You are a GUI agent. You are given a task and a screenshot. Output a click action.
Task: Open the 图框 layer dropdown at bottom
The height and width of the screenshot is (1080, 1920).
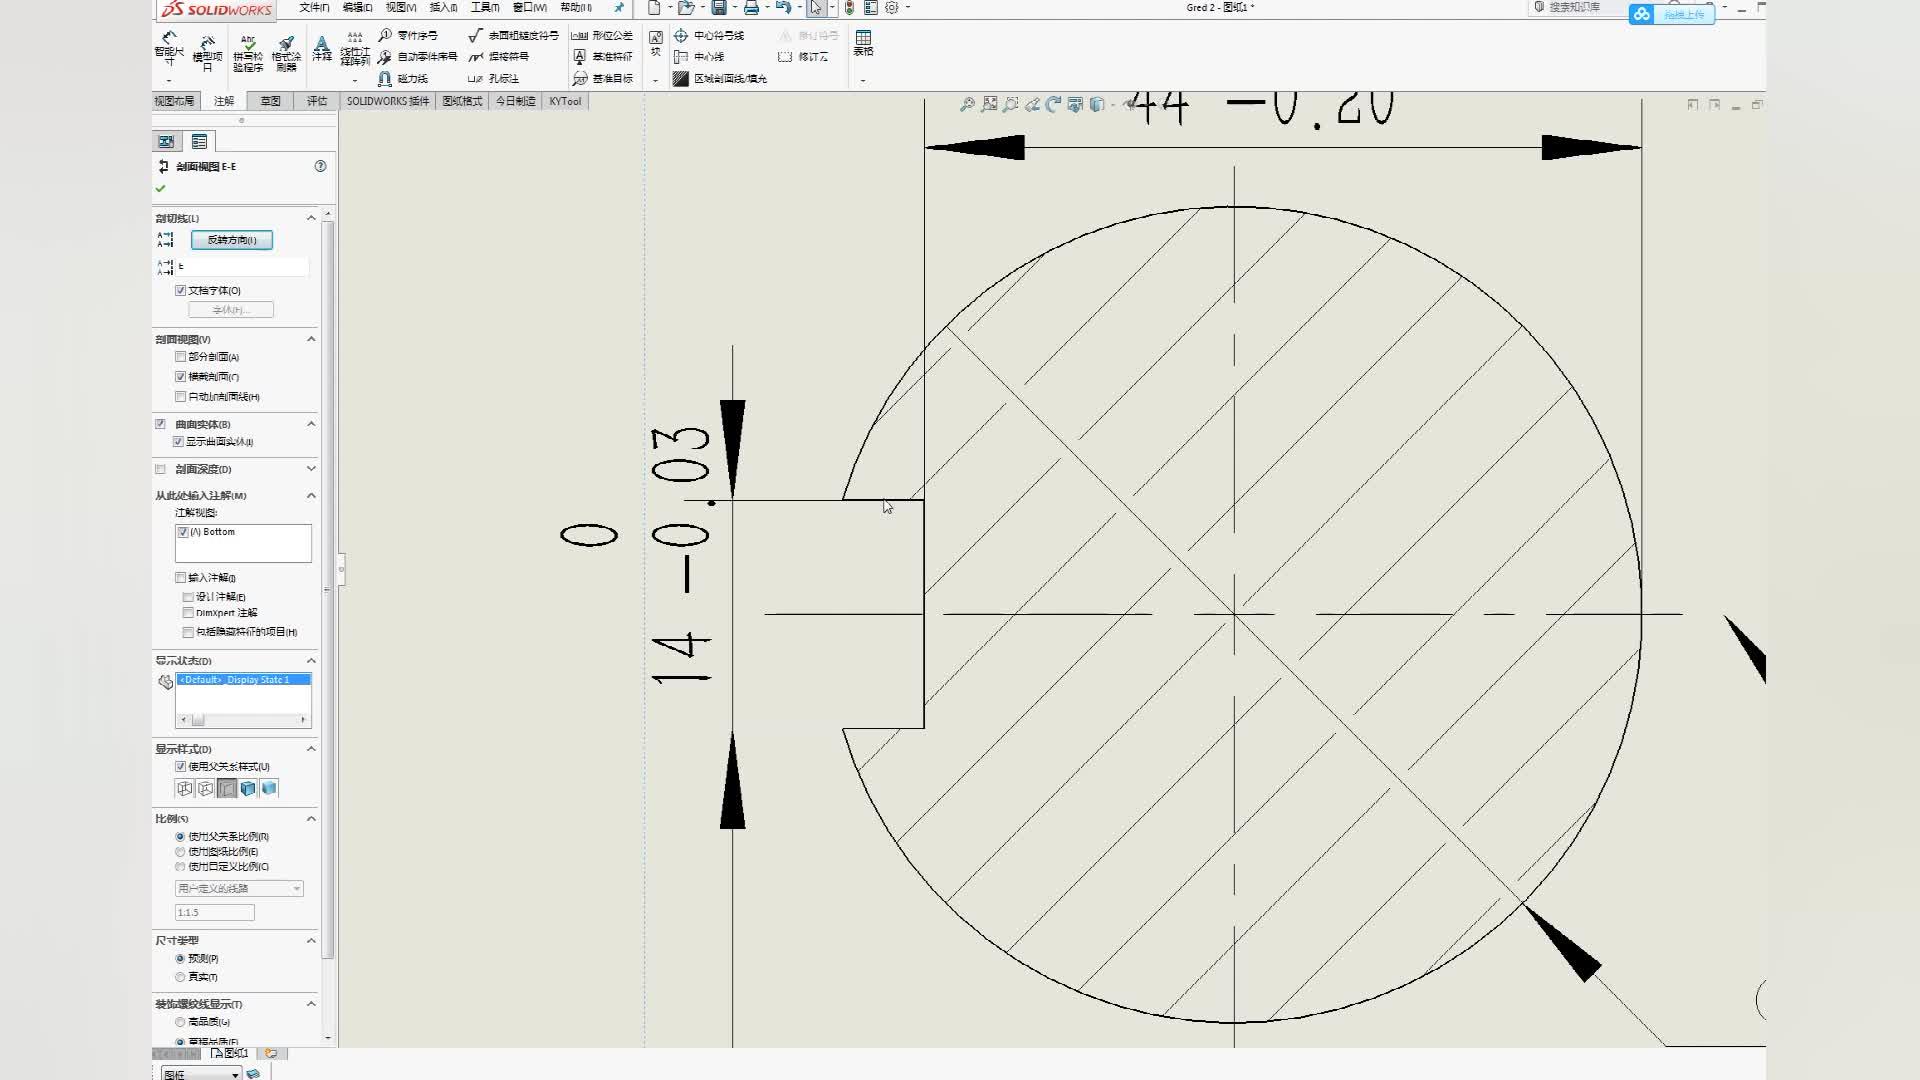(x=201, y=1074)
